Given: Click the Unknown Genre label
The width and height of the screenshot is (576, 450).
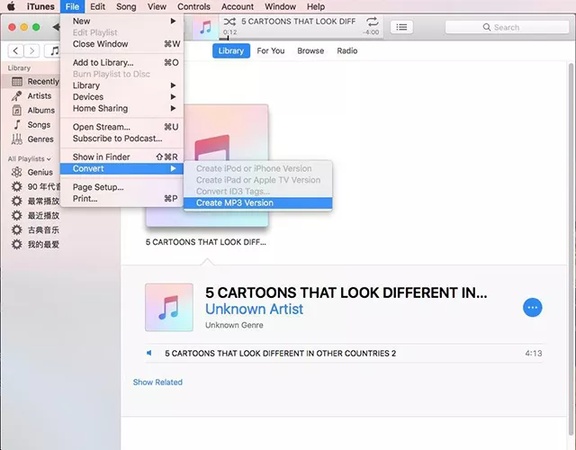Looking at the screenshot, I should point(234,325).
